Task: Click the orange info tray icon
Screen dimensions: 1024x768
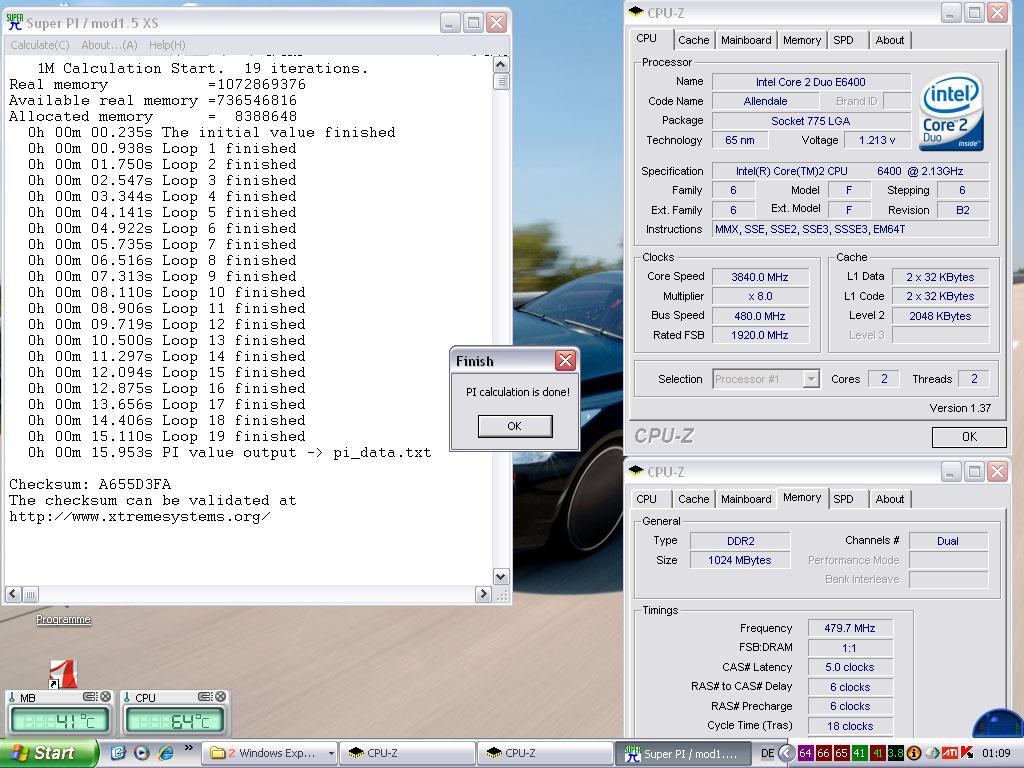Action: (914, 753)
